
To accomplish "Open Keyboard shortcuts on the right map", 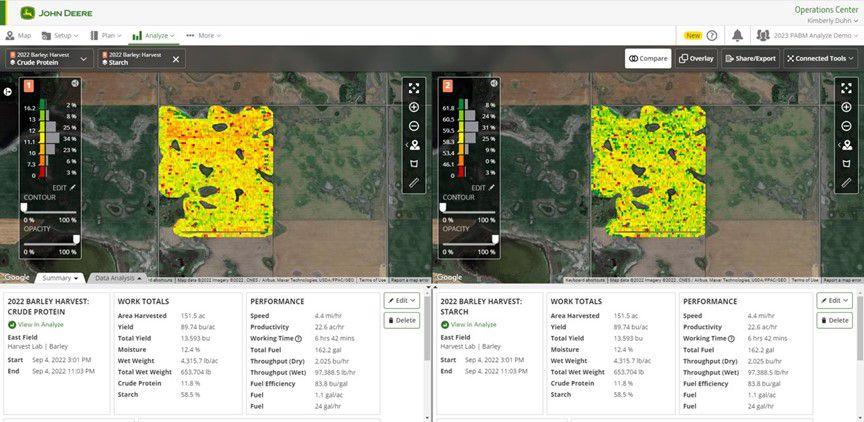I will [x=586, y=280].
